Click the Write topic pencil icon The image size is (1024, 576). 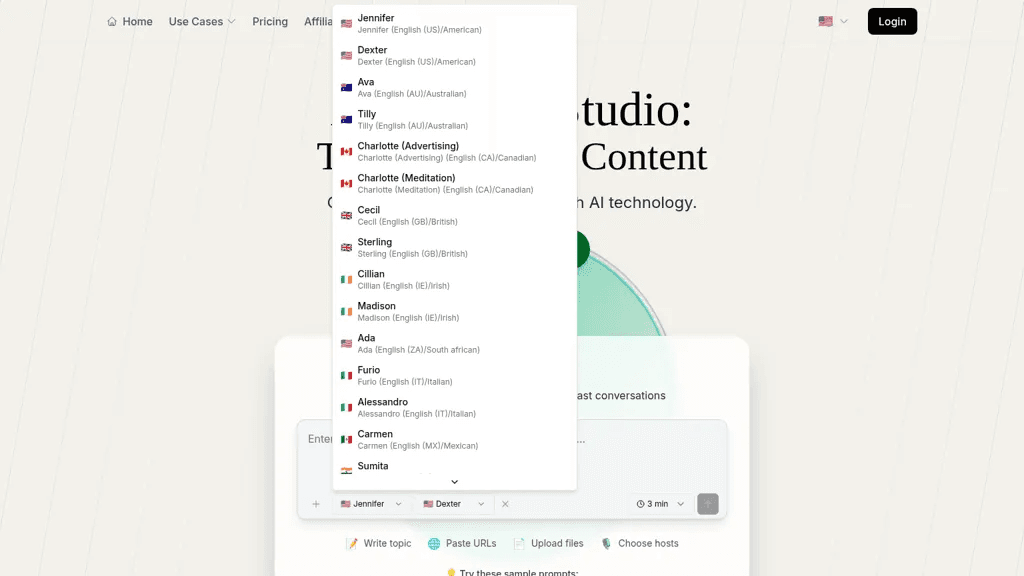[352, 543]
